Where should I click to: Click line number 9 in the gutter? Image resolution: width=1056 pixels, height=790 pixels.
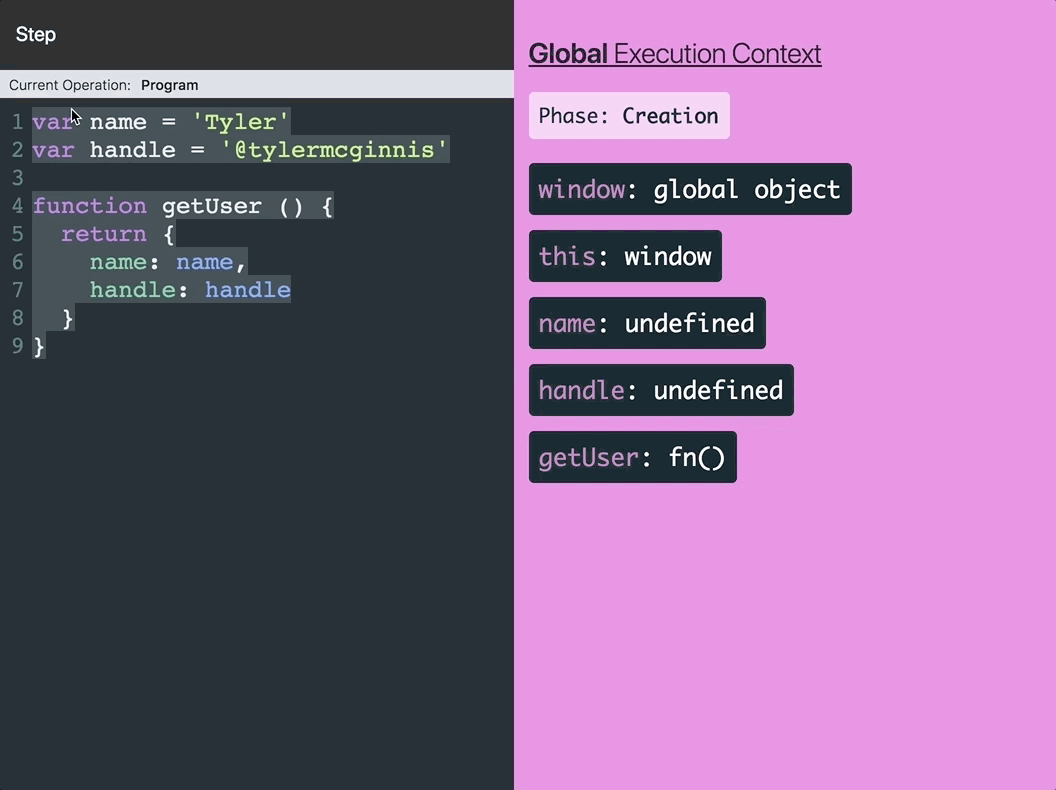[x=17, y=346]
